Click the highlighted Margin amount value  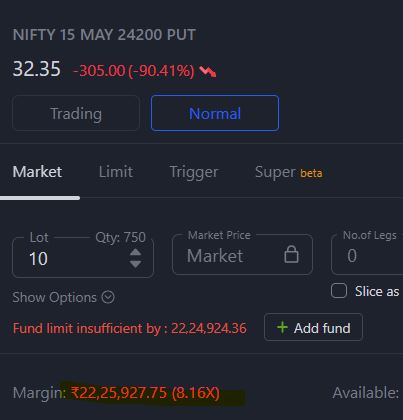click(x=145, y=393)
